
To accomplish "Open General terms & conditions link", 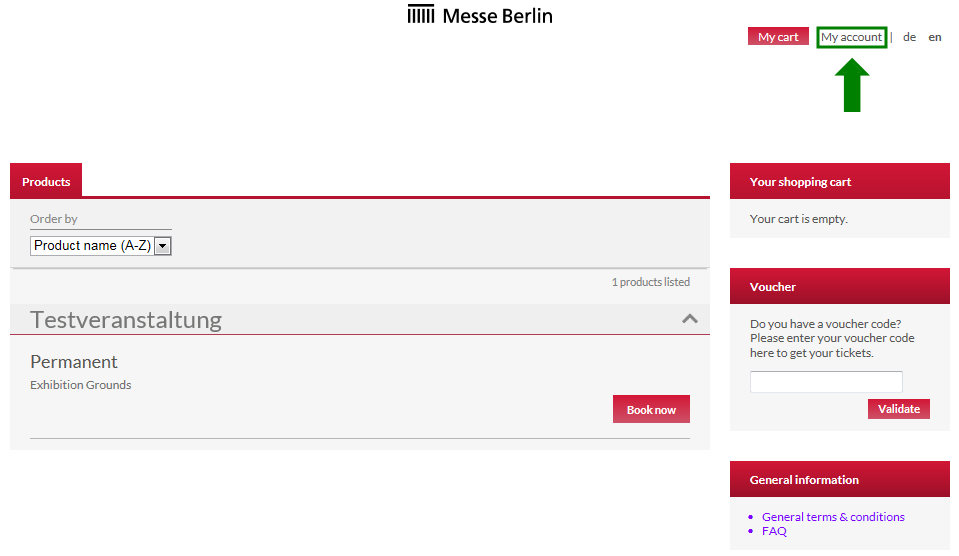I will point(833,517).
